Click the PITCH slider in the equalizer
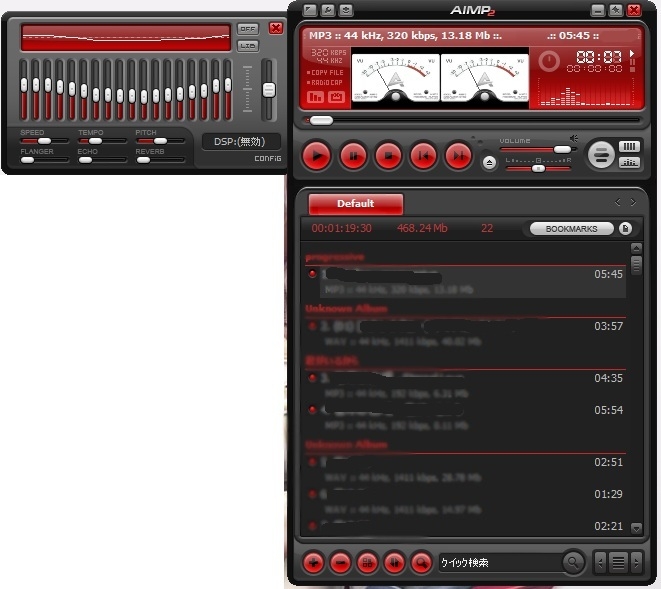 [160, 141]
